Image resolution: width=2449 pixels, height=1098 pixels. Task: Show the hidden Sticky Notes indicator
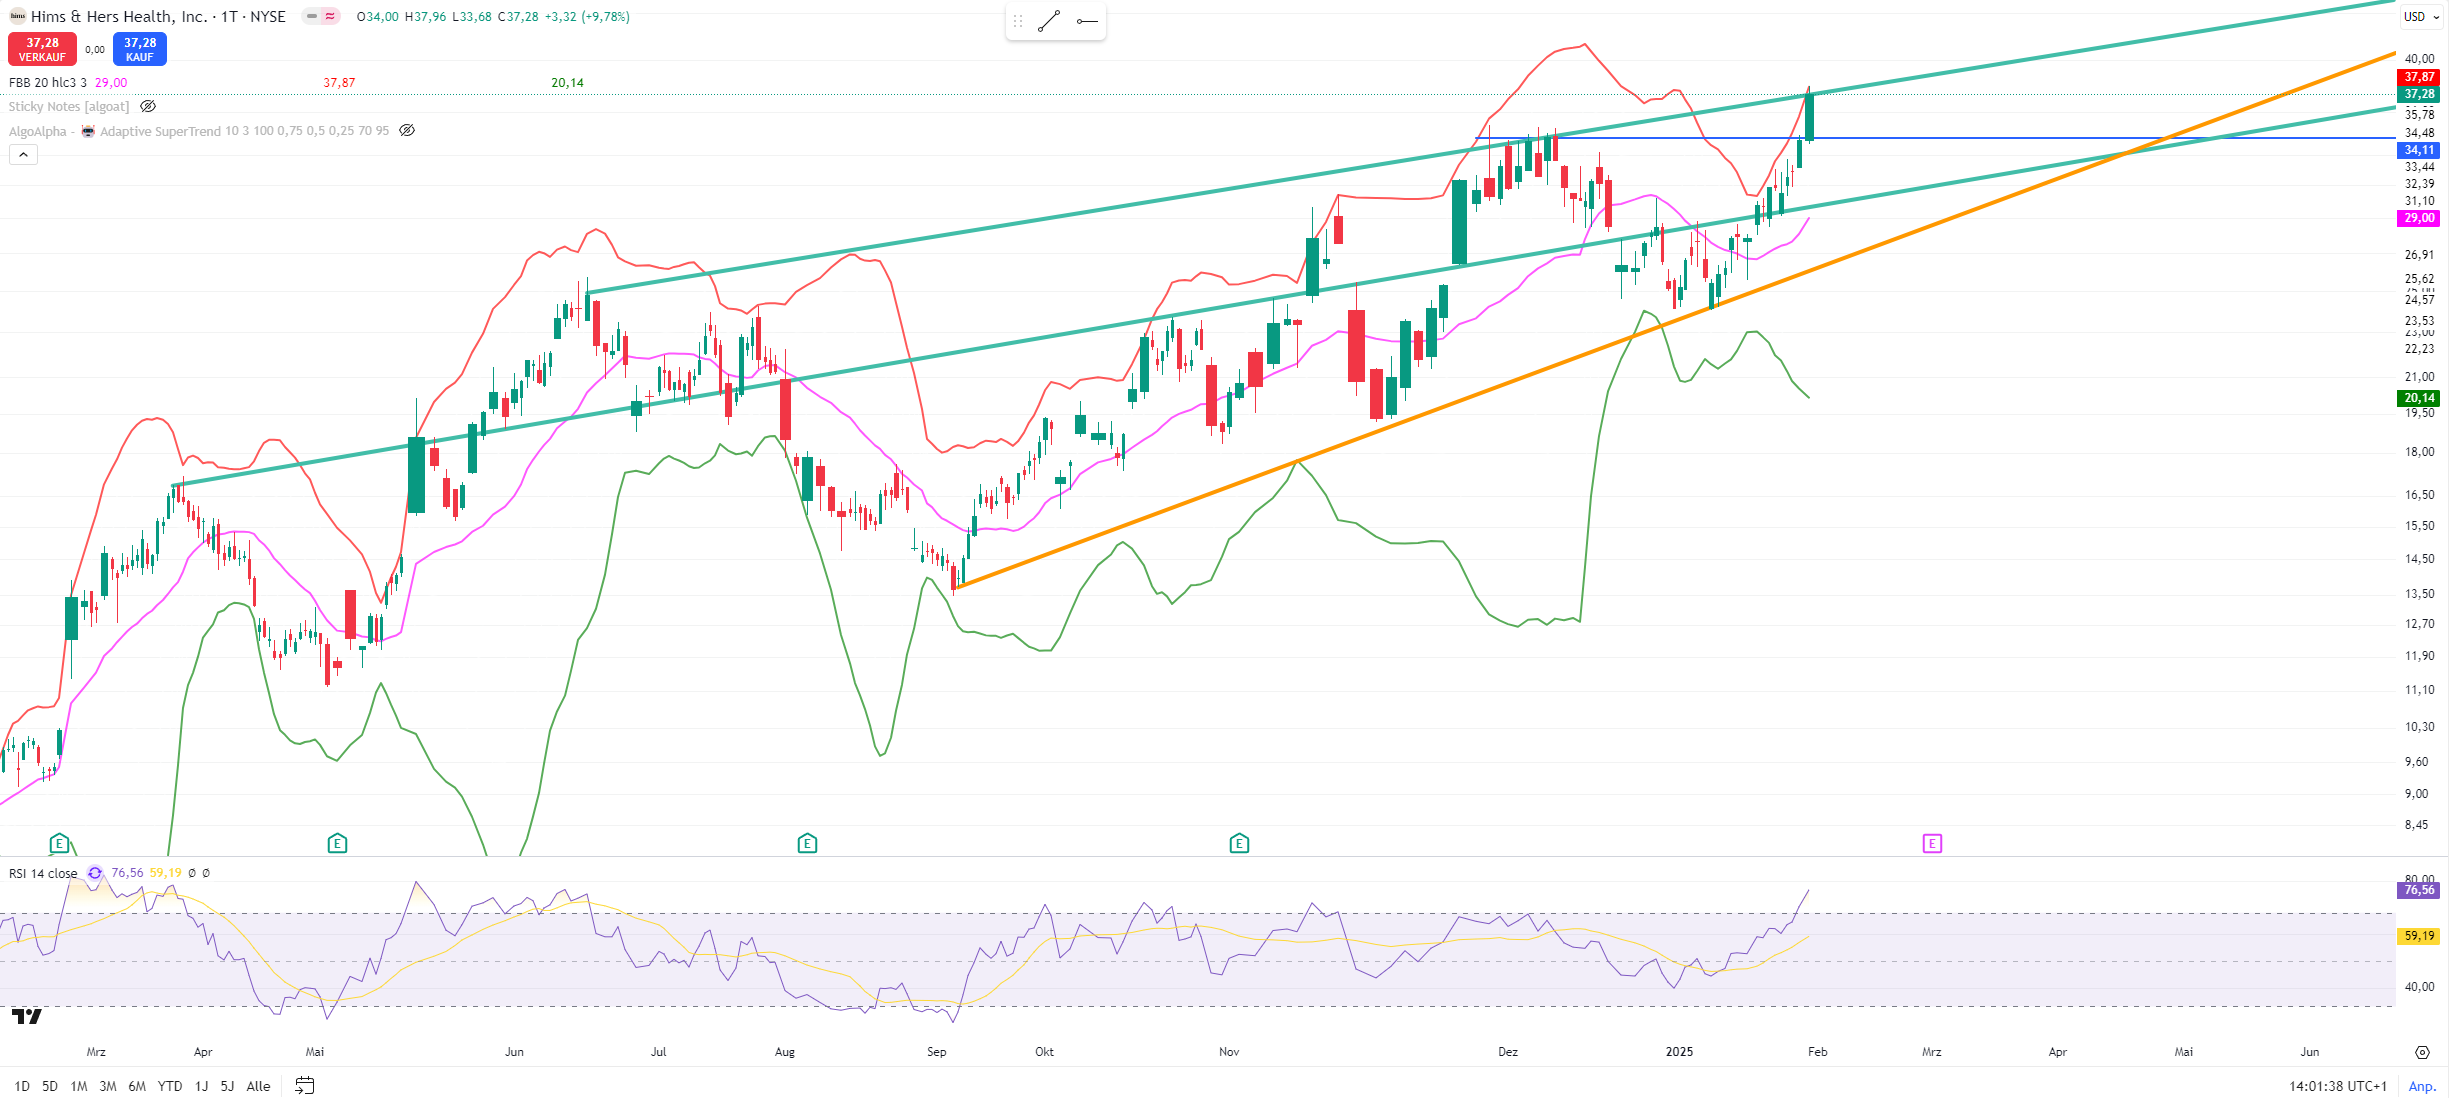point(148,106)
